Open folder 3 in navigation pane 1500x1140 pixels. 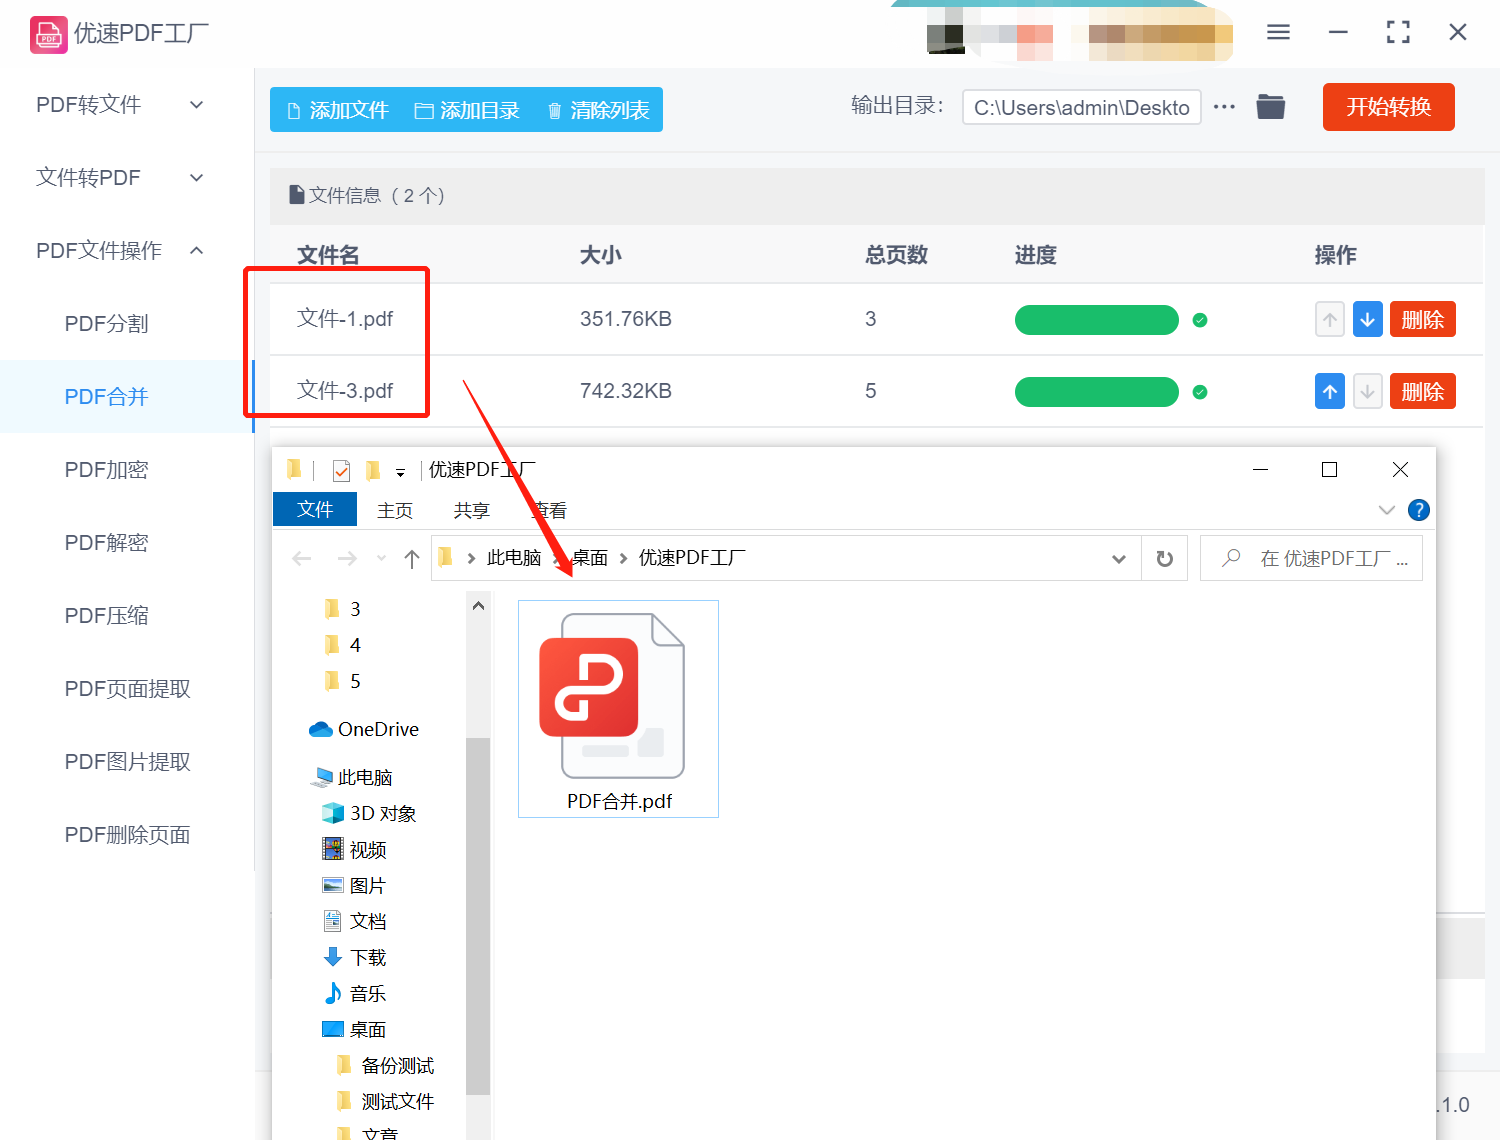coord(343,609)
